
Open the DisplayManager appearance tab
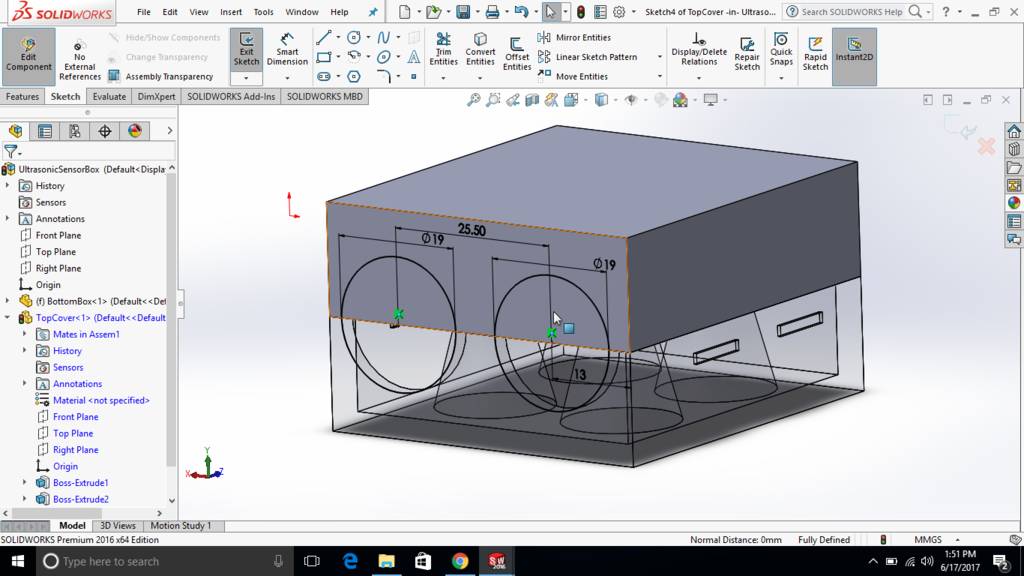coord(135,131)
